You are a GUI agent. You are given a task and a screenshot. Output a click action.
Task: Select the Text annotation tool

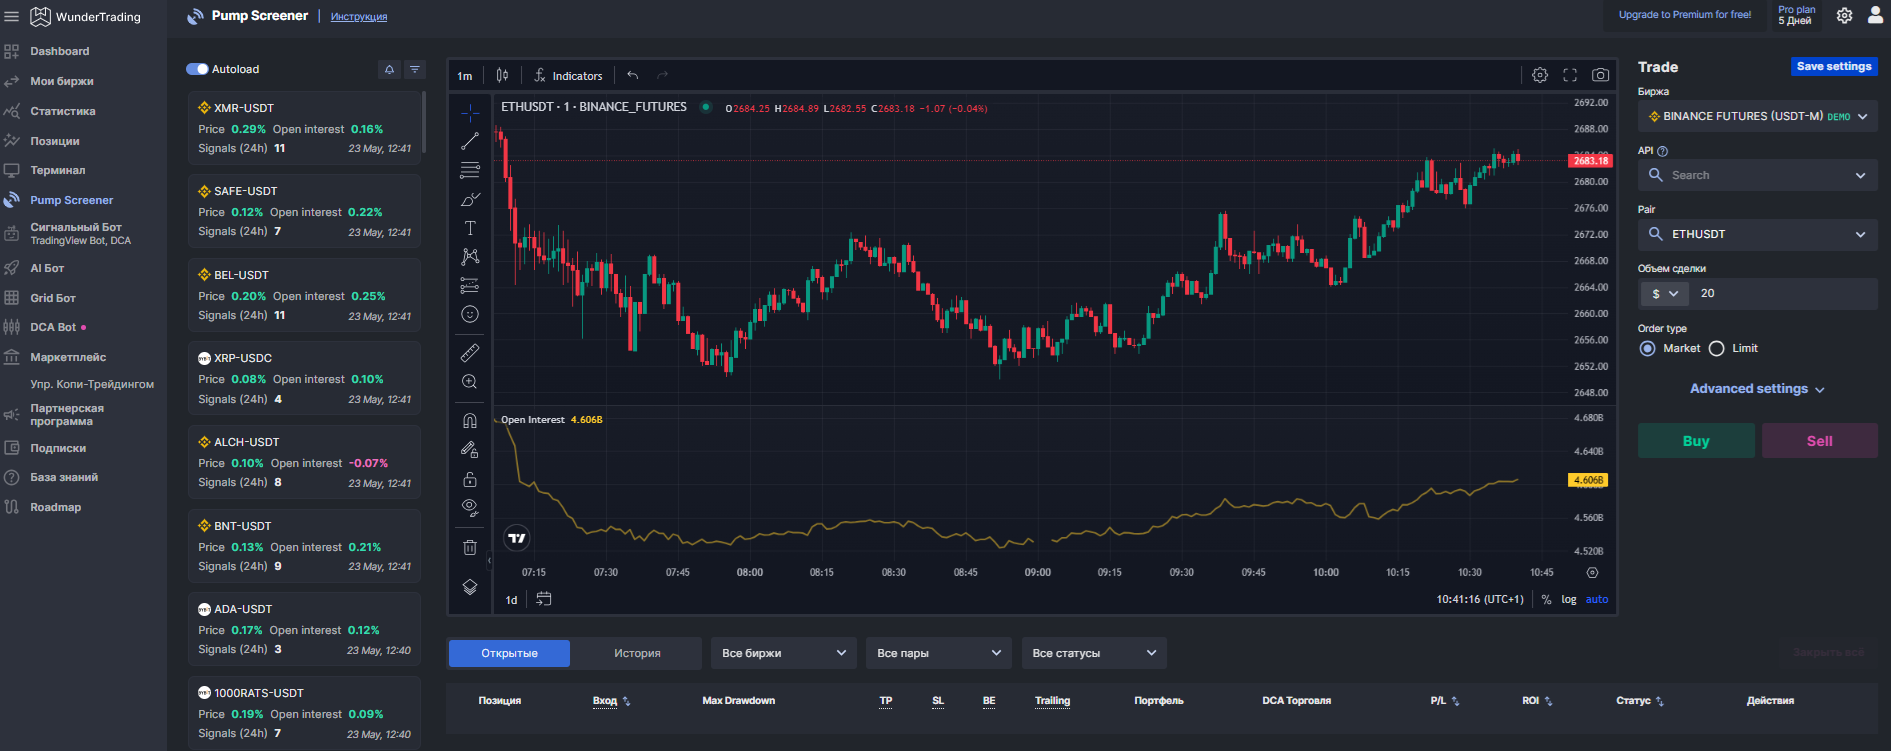(x=470, y=228)
